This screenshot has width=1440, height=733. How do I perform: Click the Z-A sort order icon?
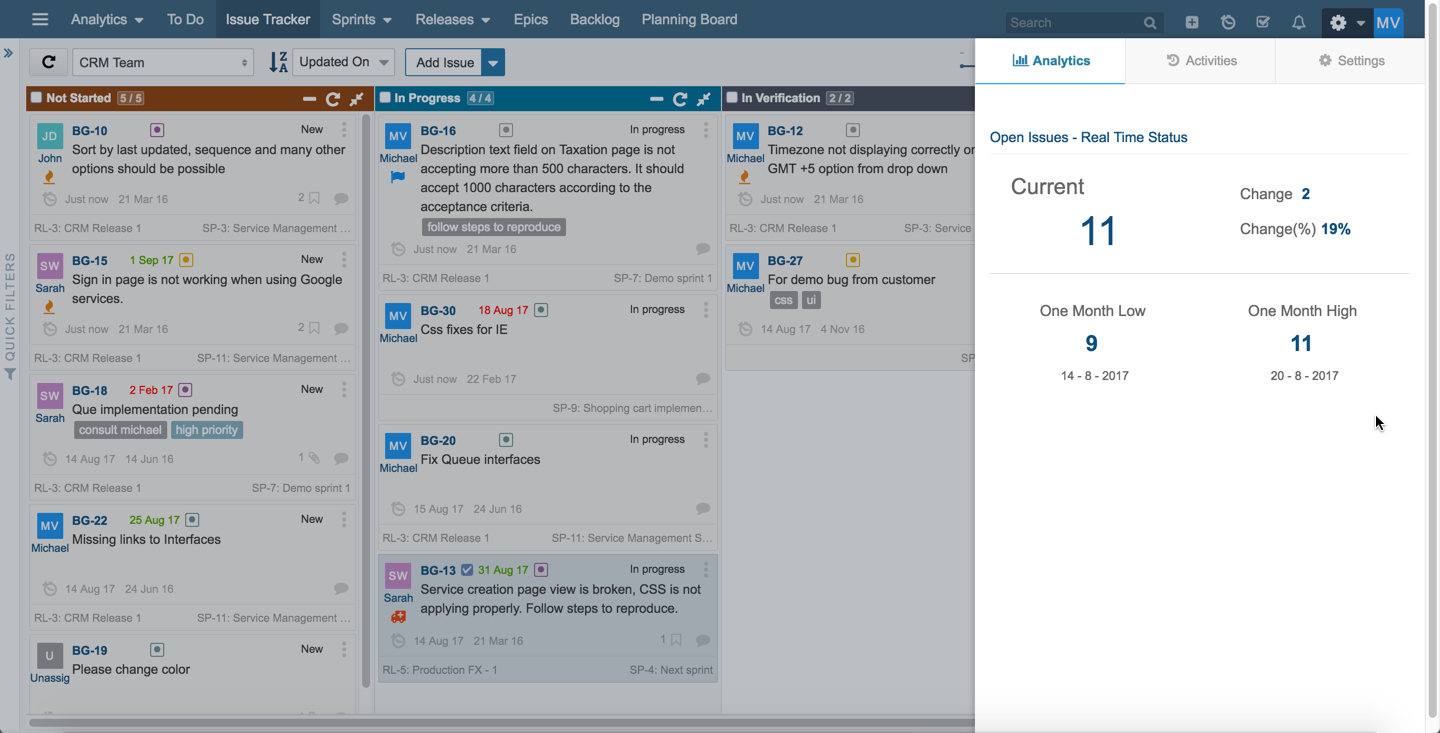pyautogui.click(x=278, y=62)
